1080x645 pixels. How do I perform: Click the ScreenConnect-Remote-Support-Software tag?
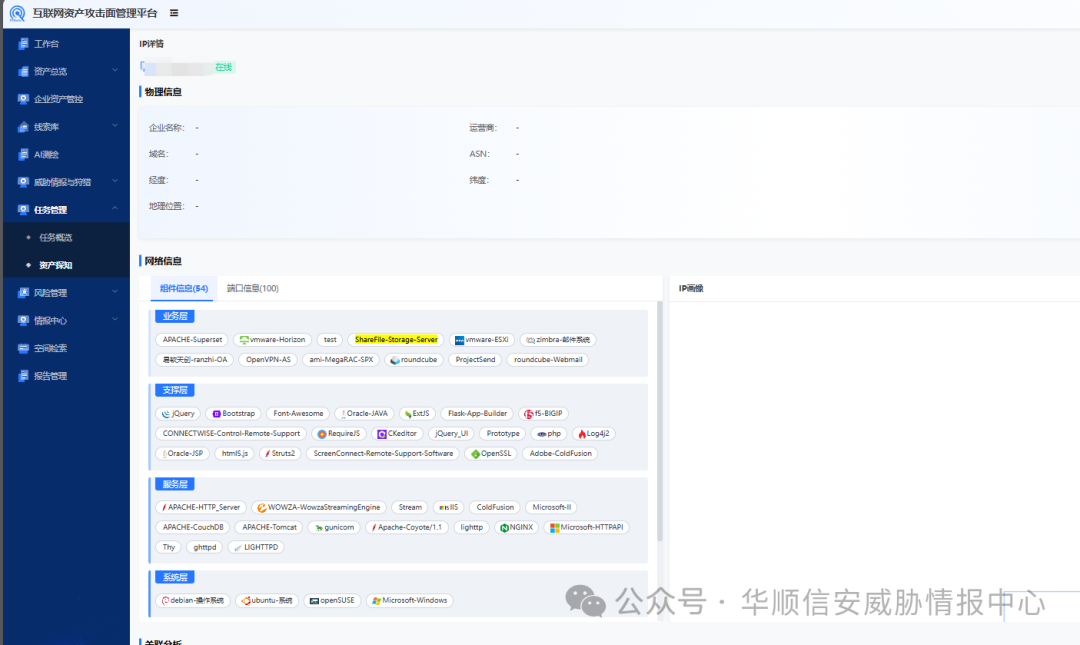(x=383, y=453)
